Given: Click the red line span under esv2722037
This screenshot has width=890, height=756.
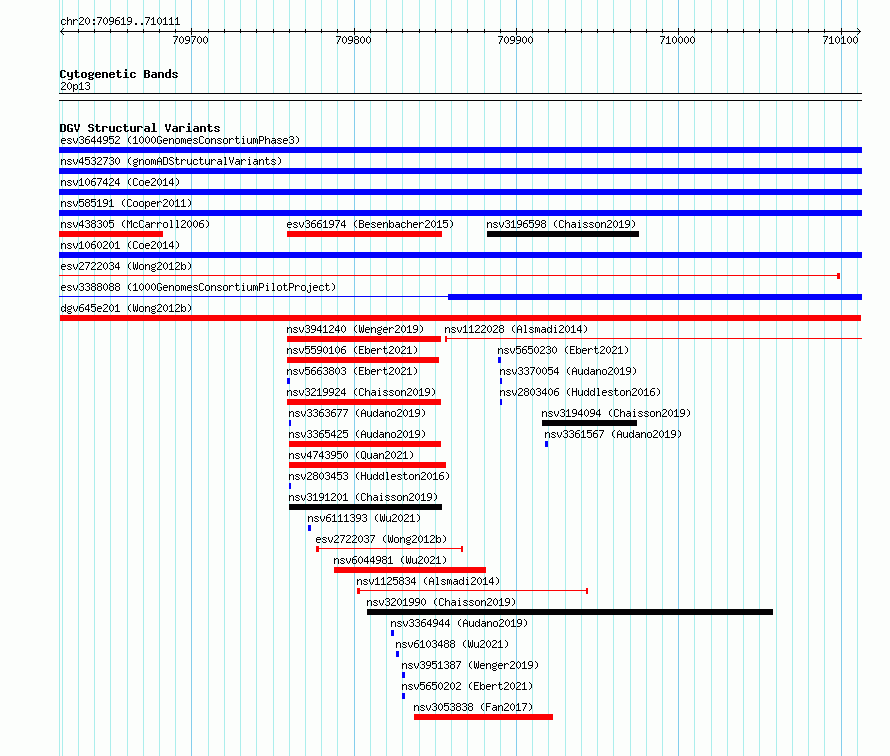Looking at the screenshot, I should click(390, 549).
